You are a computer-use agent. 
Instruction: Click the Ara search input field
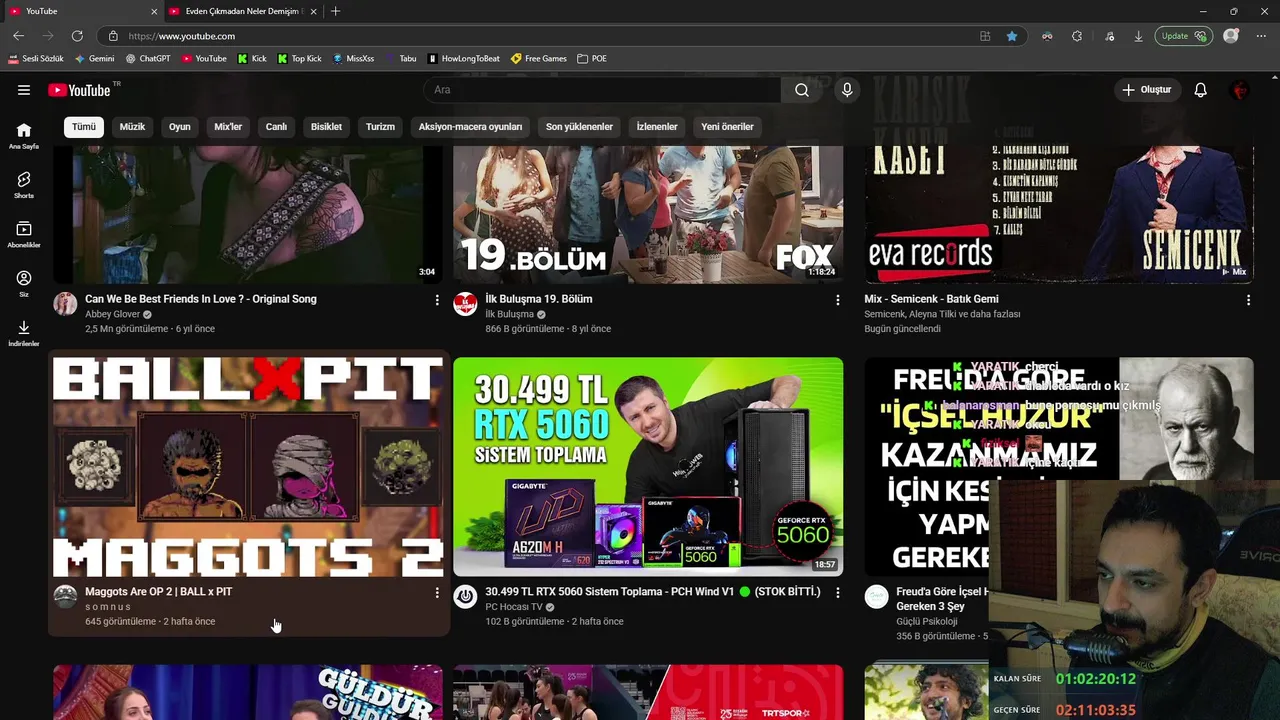pyautogui.click(x=602, y=90)
